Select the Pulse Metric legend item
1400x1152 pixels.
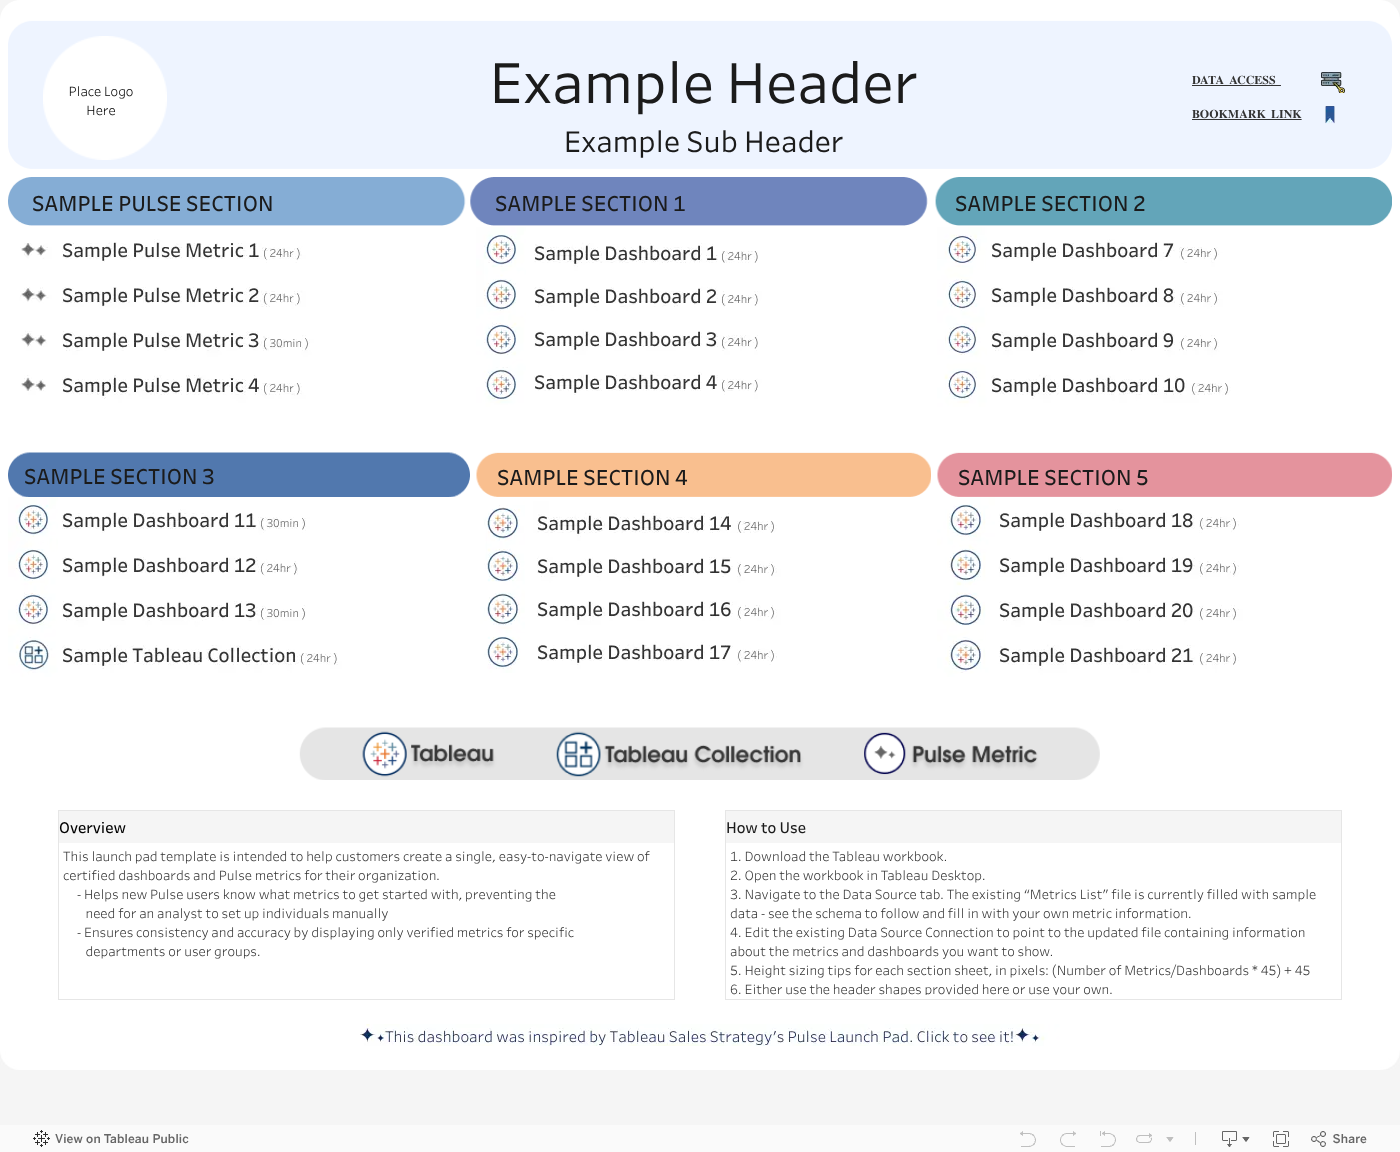tap(950, 754)
